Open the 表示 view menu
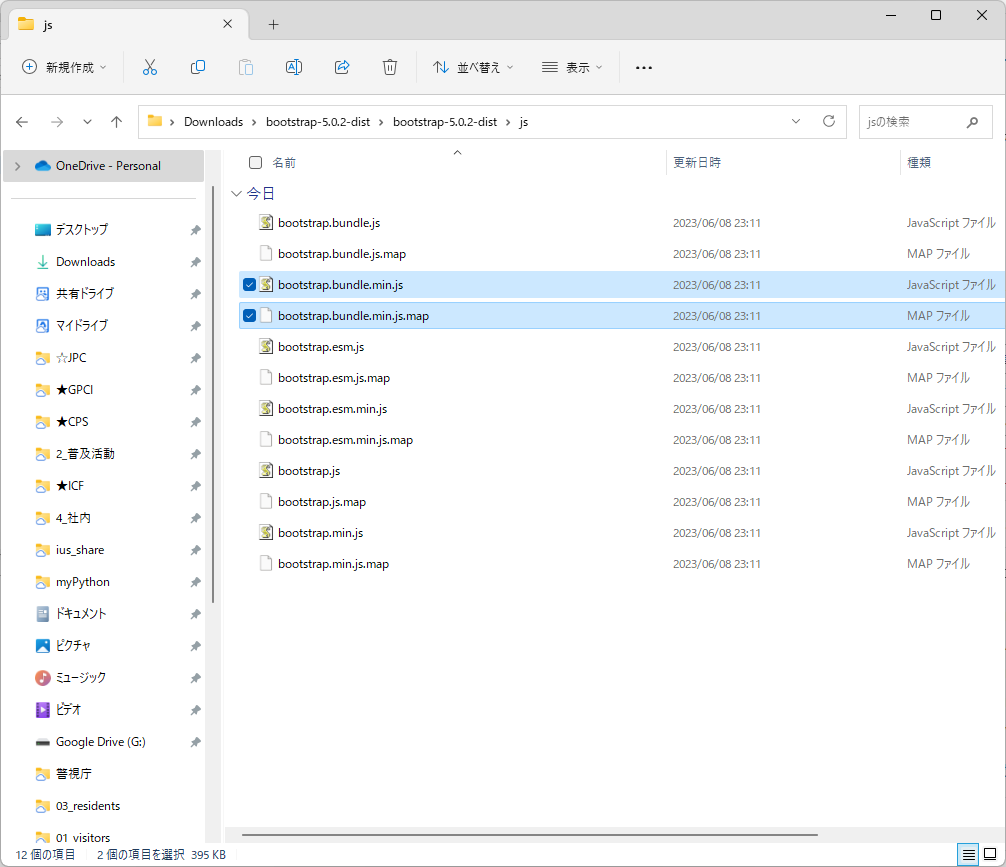 coord(572,67)
